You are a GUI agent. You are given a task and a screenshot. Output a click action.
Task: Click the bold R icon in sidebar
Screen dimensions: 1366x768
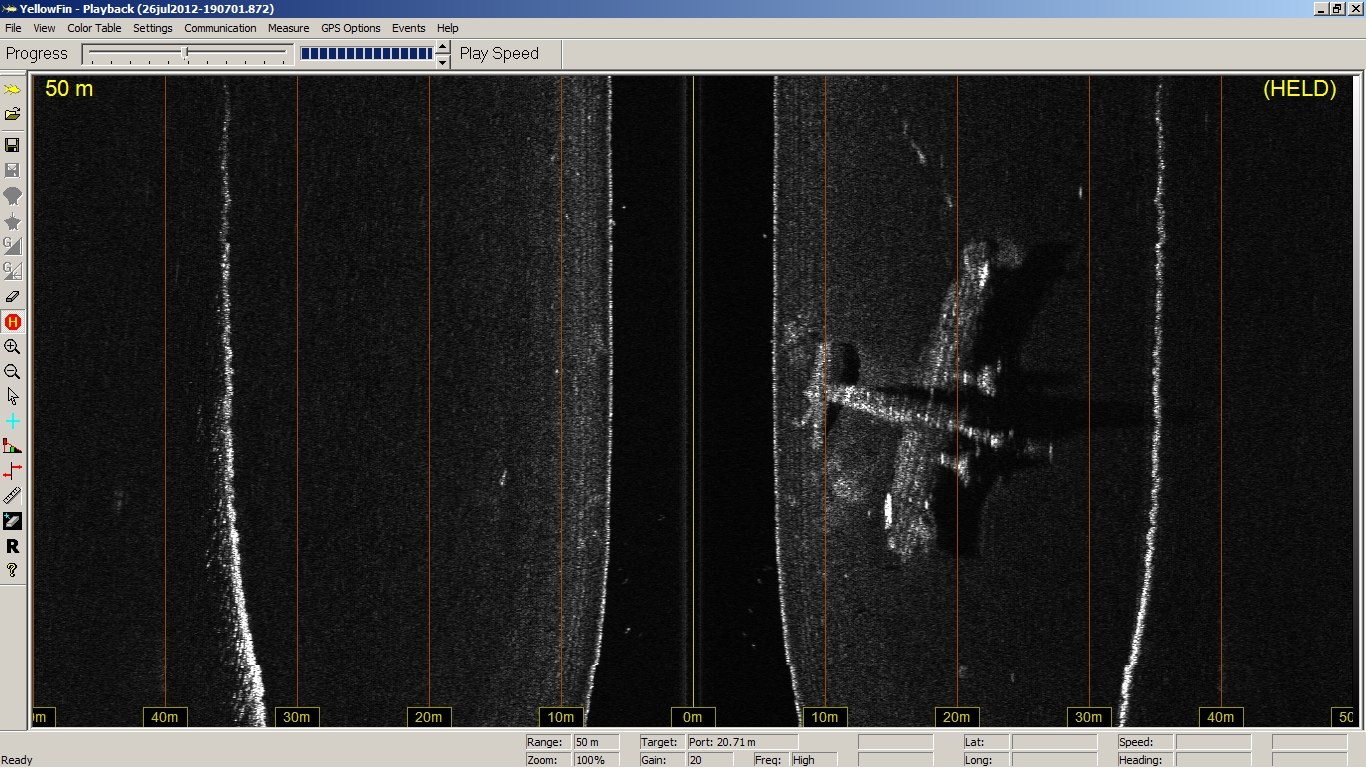12,546
